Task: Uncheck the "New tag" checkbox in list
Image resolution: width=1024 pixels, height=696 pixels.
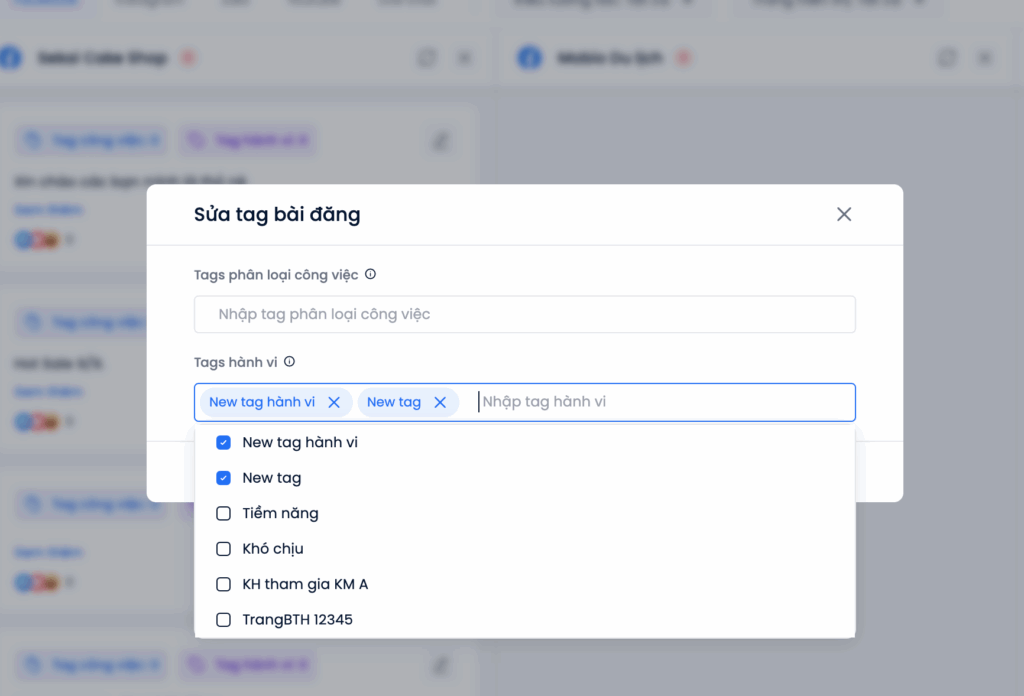Action: [x=223, y=478]
